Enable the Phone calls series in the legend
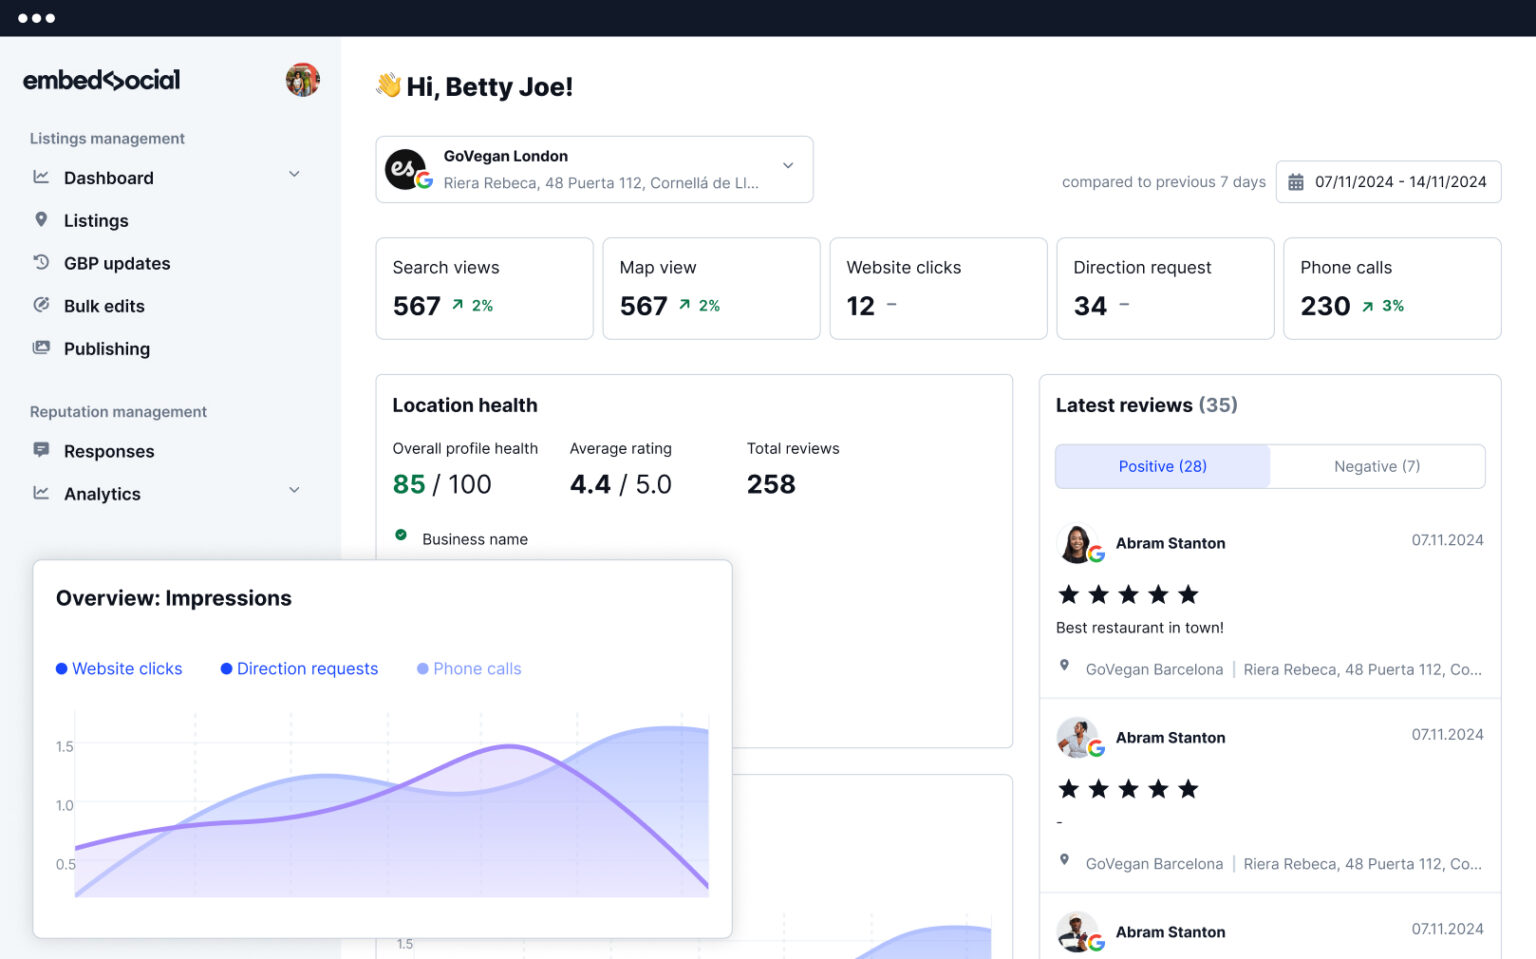The image size is (1536, 959). (x=477, y=668)
